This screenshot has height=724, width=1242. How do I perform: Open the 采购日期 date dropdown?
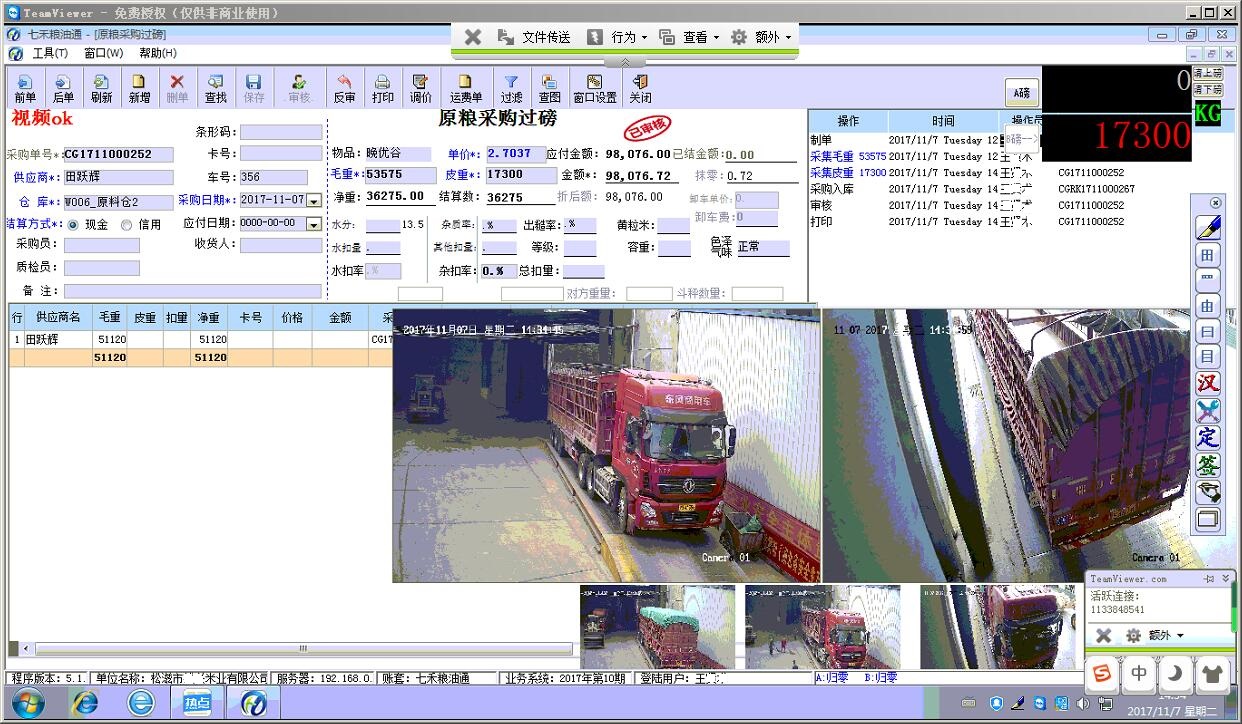point(314,200)
